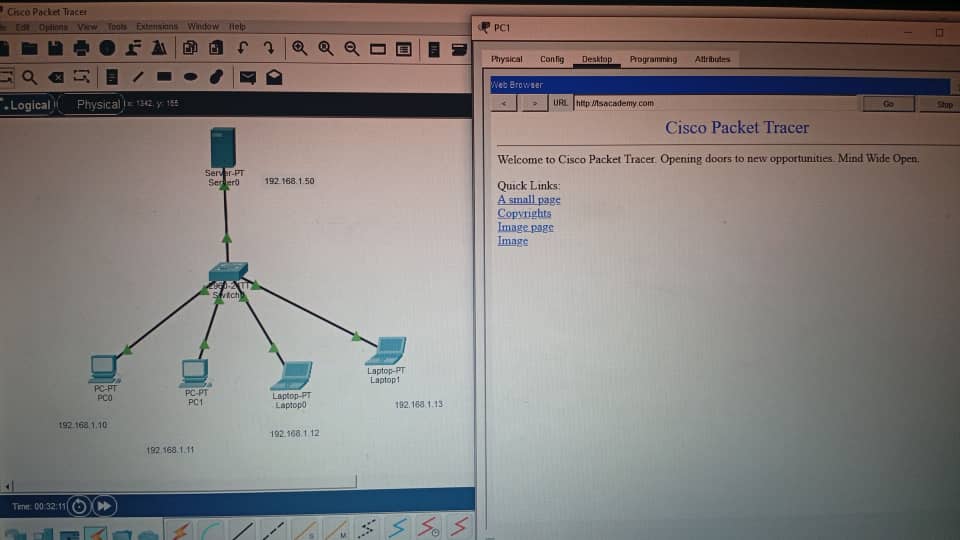Select the Delete tool
Viewport: 960px width, 540px height.
[56, 77]
